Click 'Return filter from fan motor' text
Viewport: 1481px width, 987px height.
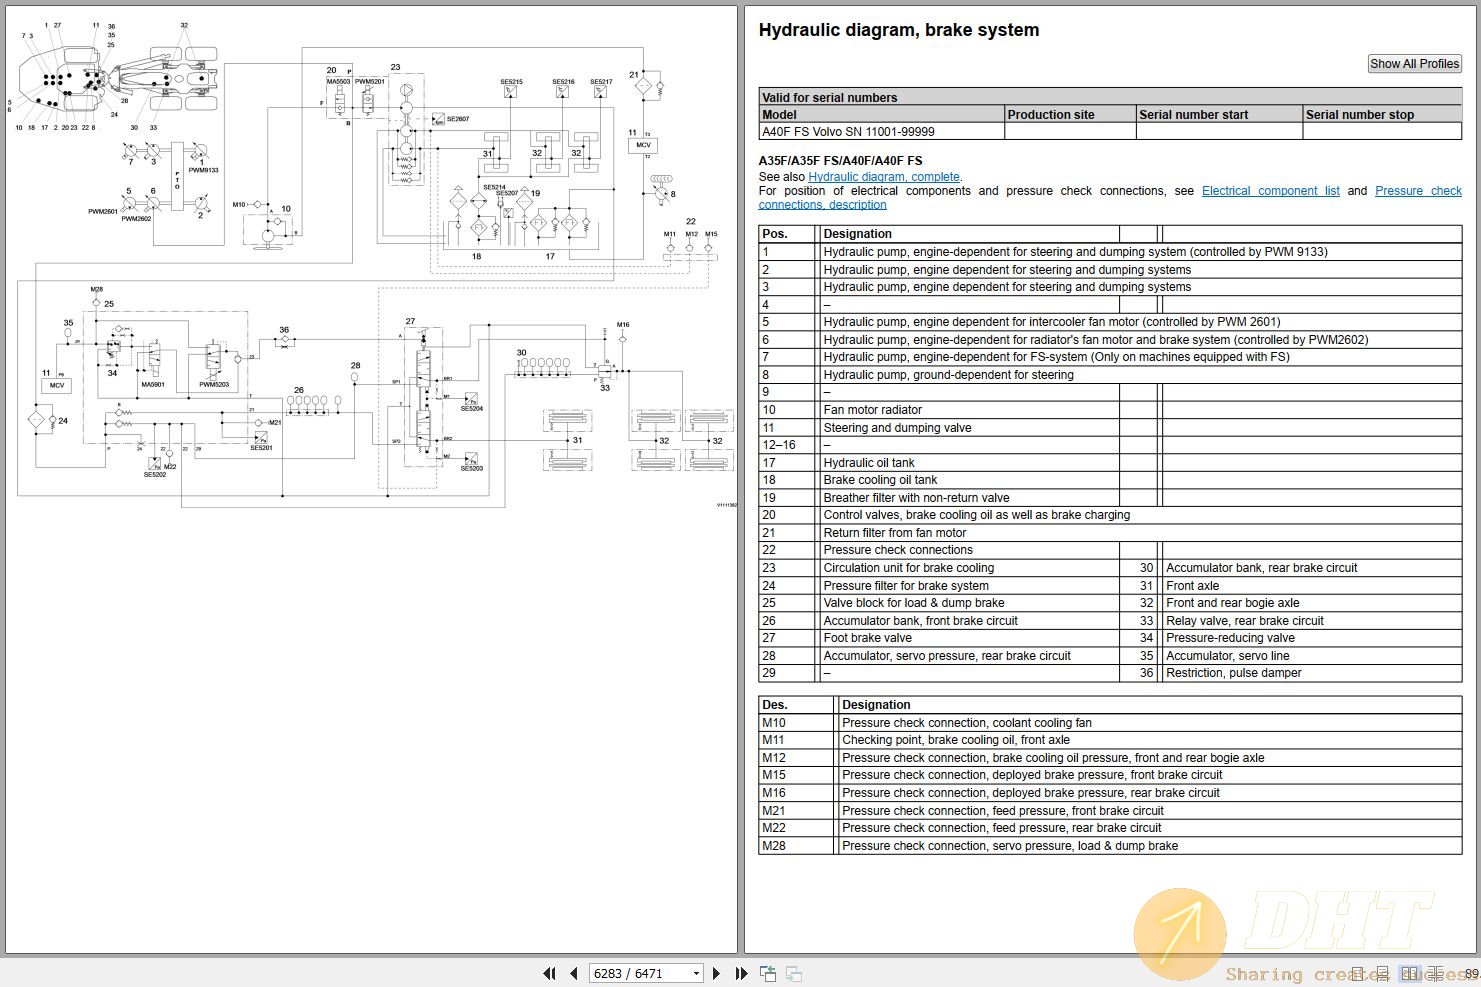tap(894, 533)
